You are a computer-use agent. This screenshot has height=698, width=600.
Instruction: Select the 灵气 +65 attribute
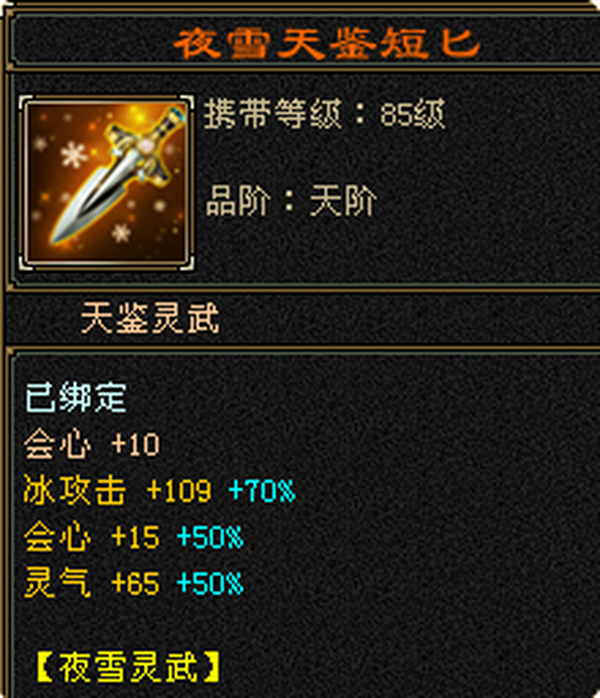click(92, 583)
